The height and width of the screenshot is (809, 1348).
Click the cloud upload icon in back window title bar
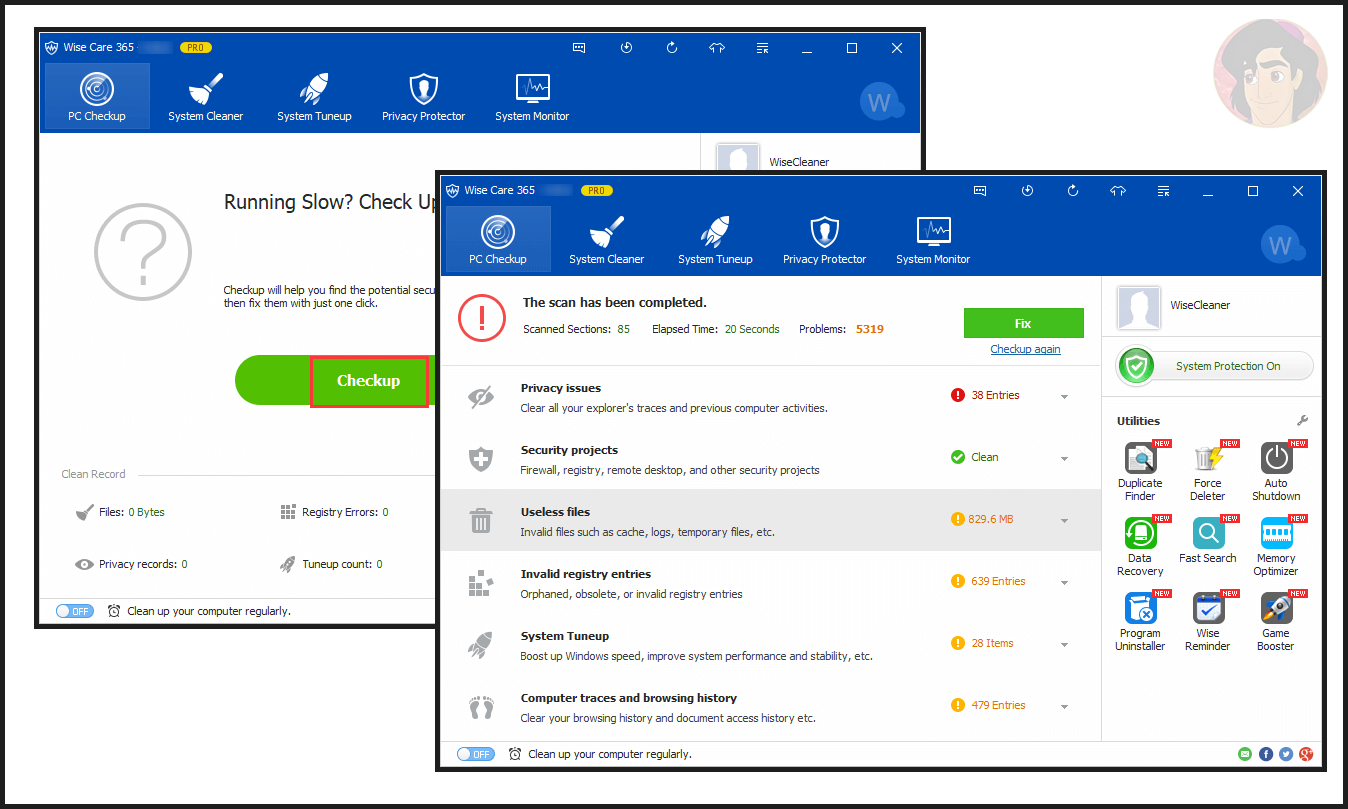pyautogui.click(x=717, y=47)
